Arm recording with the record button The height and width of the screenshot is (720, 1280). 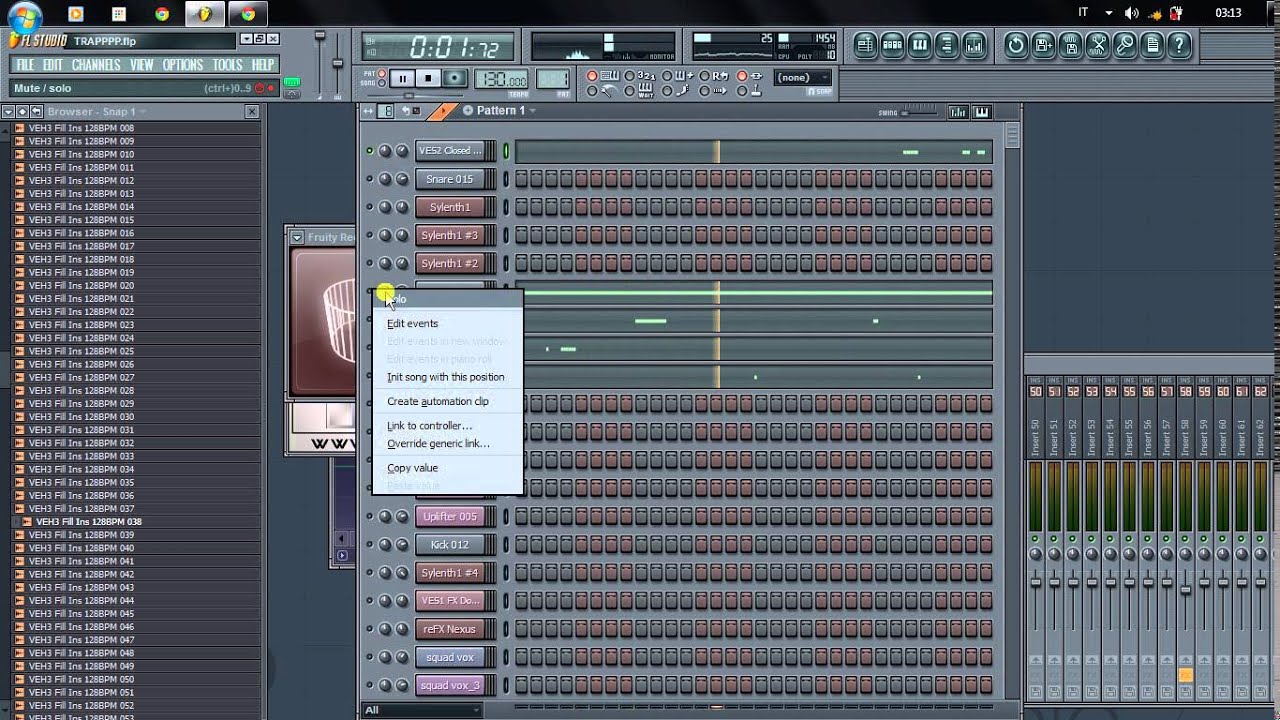coord(455,78)
